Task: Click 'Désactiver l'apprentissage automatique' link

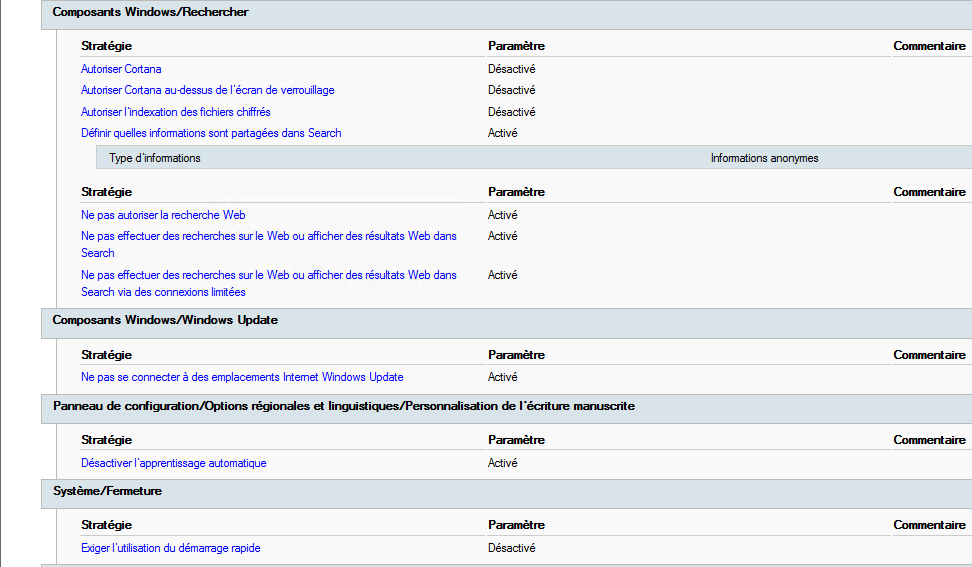Action: coord(173,463)
